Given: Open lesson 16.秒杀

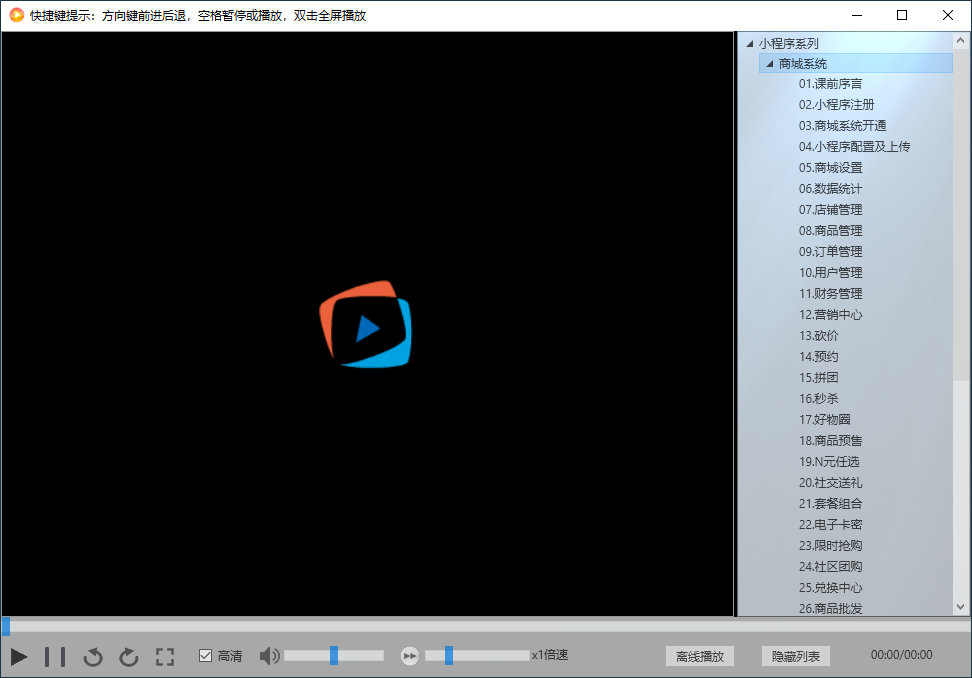Looking at the screenshot, I should (x=818, y=399).
